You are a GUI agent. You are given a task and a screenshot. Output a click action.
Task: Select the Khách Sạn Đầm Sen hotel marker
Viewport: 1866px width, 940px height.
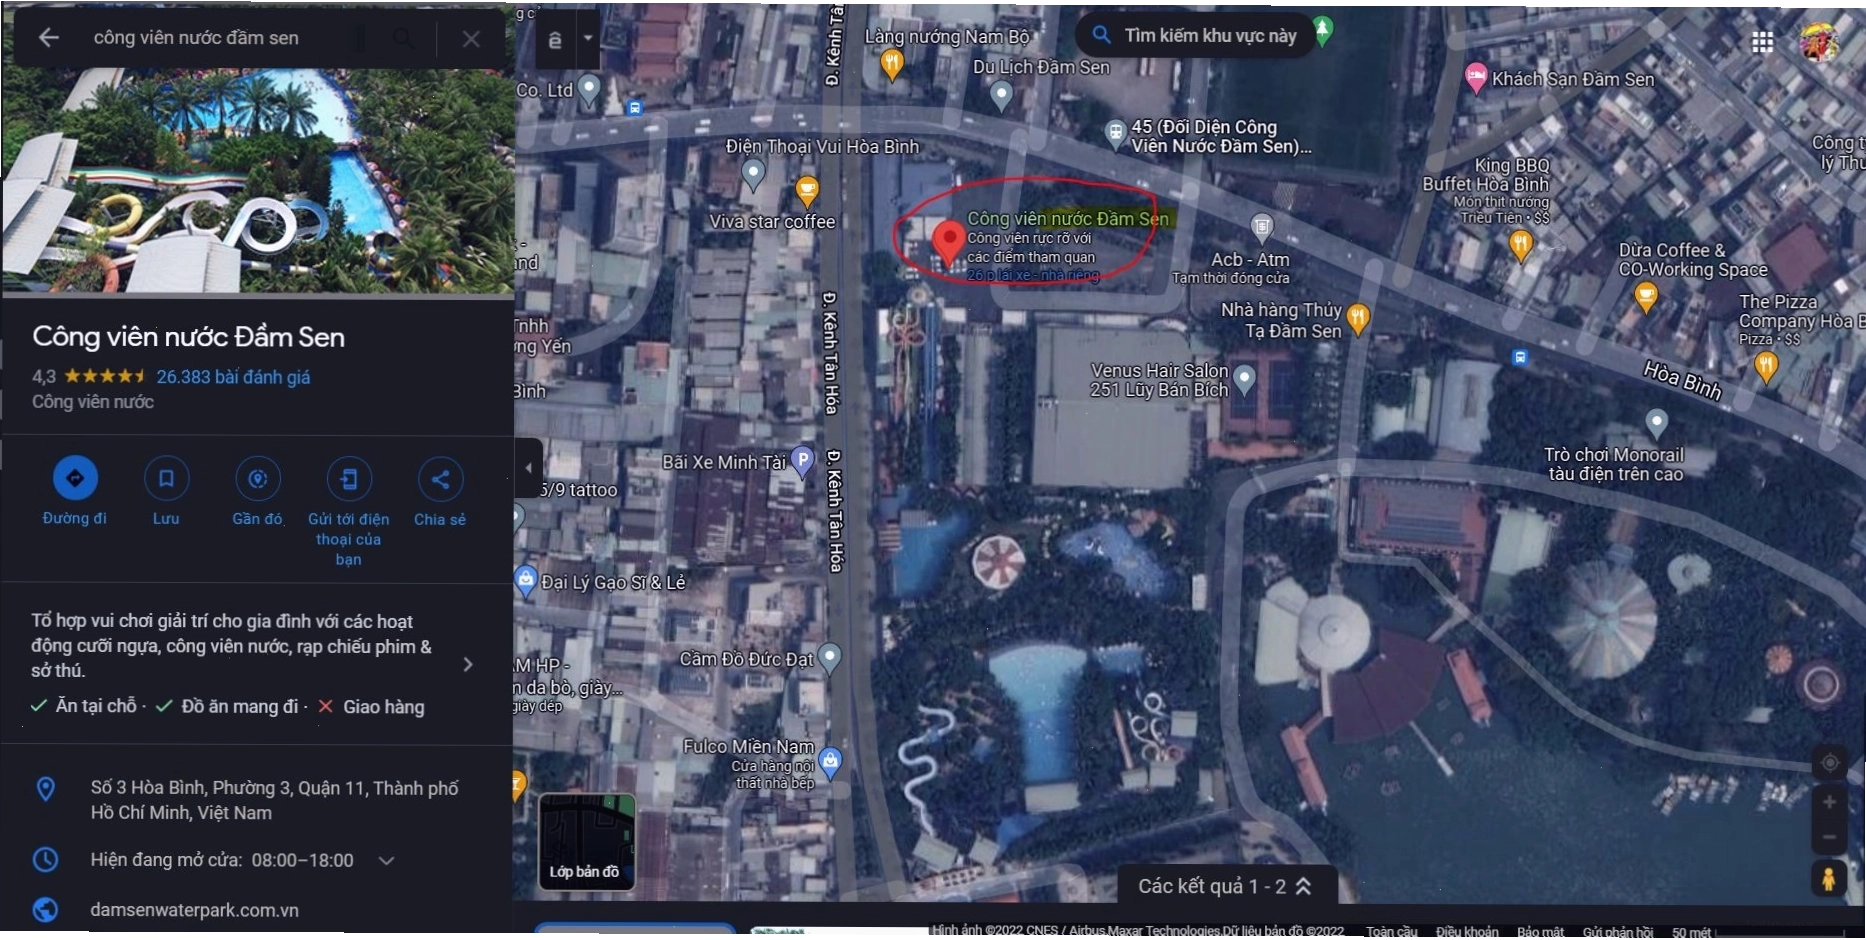(1476, 78)
